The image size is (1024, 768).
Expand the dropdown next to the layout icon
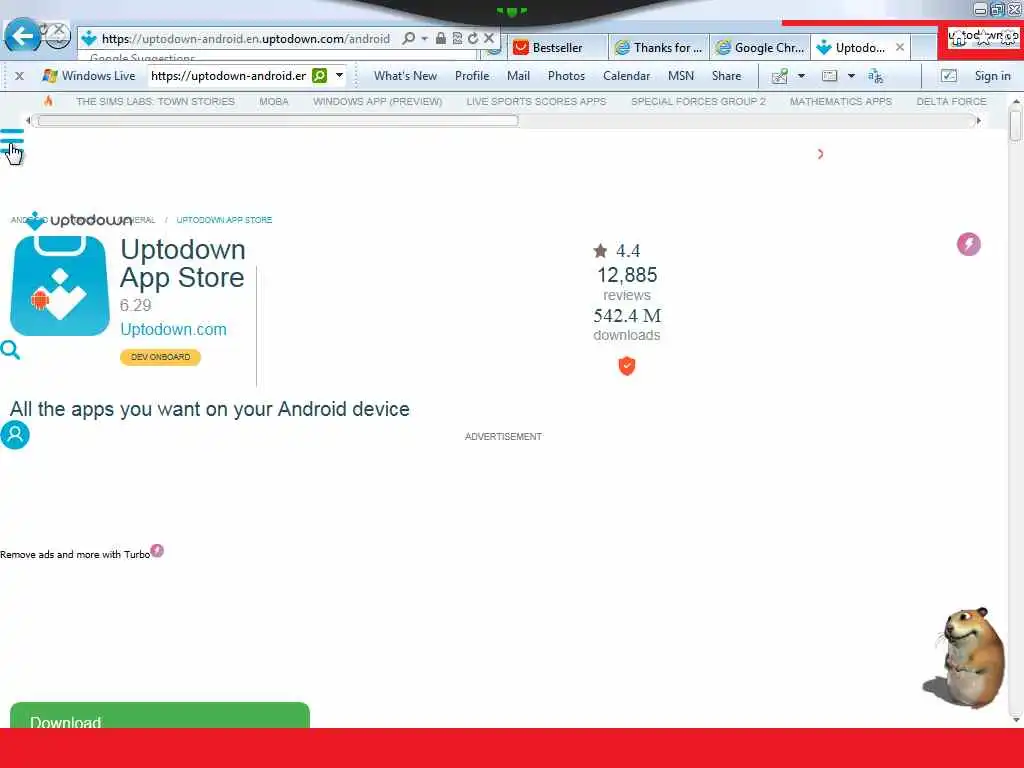pyautogui.click(x=851, y=76)
